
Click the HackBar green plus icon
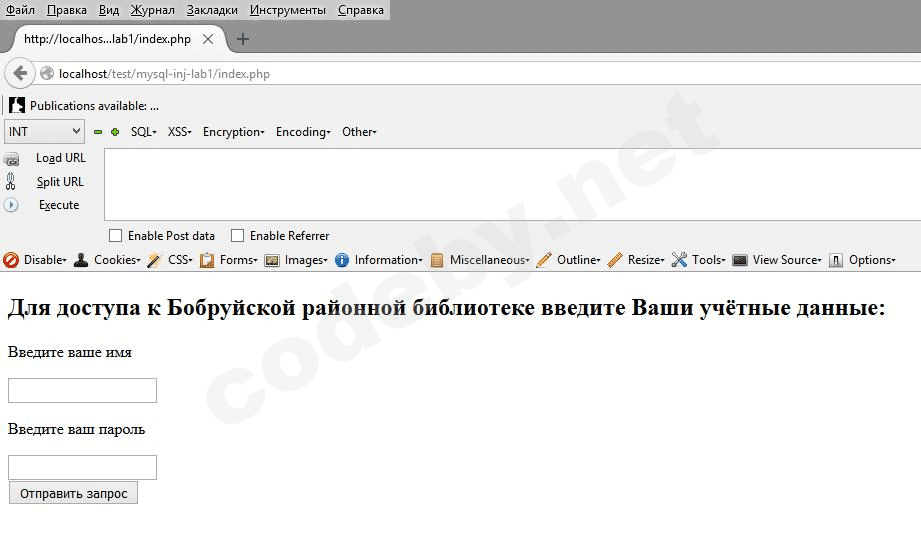point(115,132)
